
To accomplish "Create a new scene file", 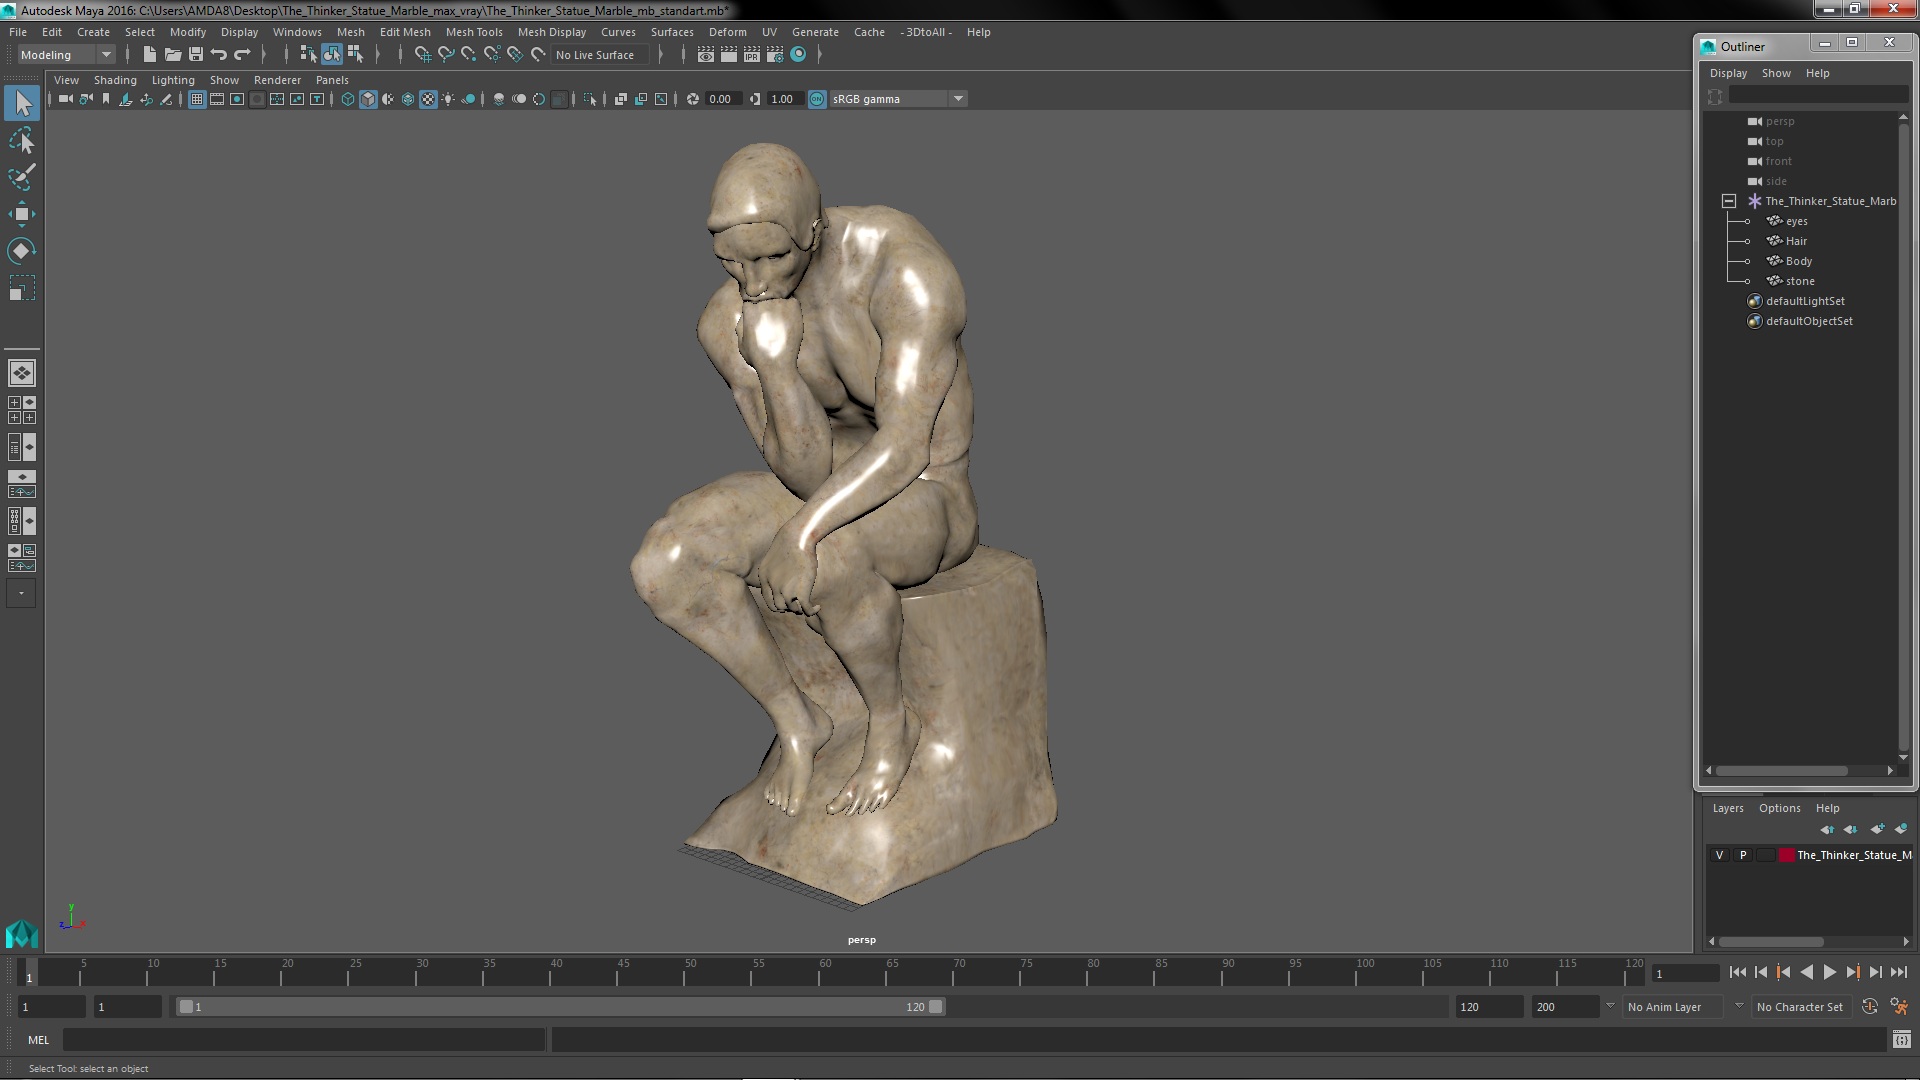I will (149, 55).
